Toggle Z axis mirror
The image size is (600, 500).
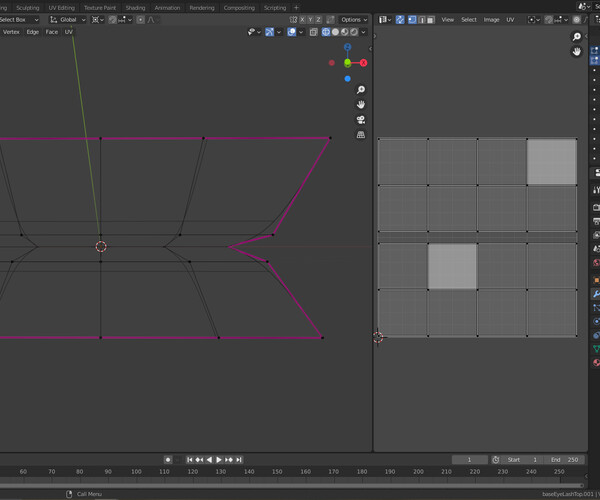[318, 20]
